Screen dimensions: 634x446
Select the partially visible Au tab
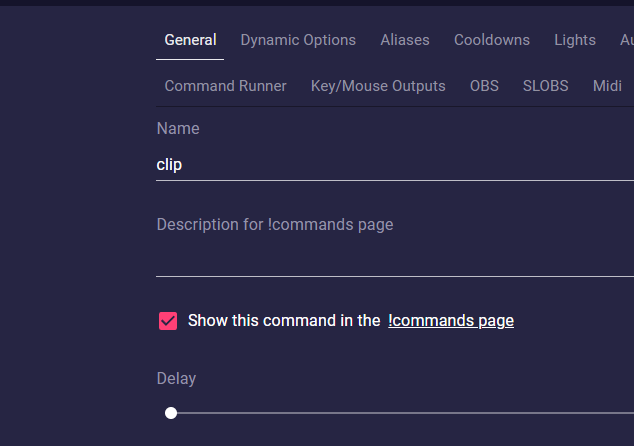(627, 40)
